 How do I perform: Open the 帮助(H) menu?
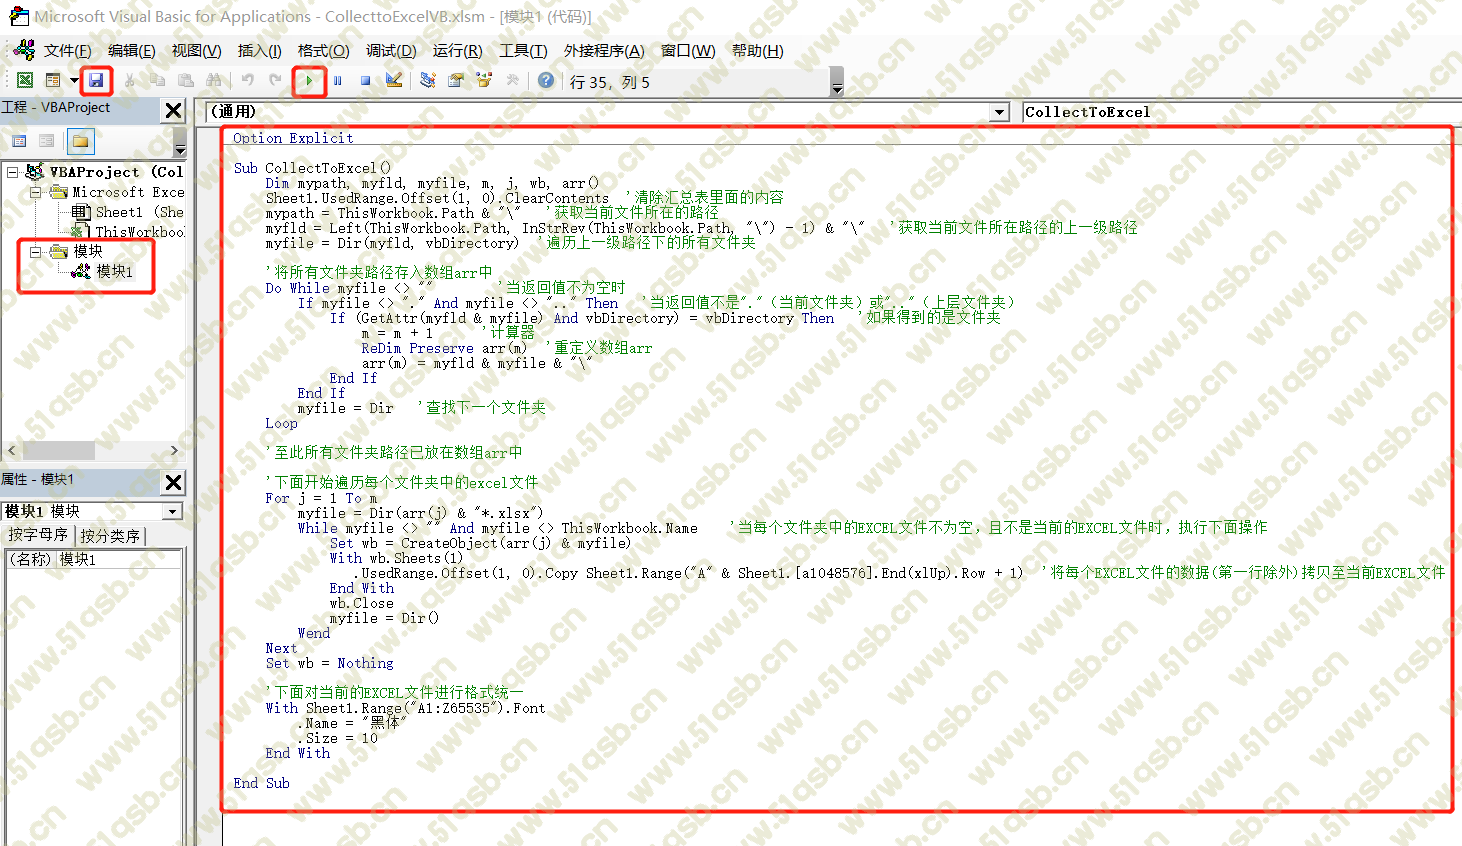pos(757,51)
